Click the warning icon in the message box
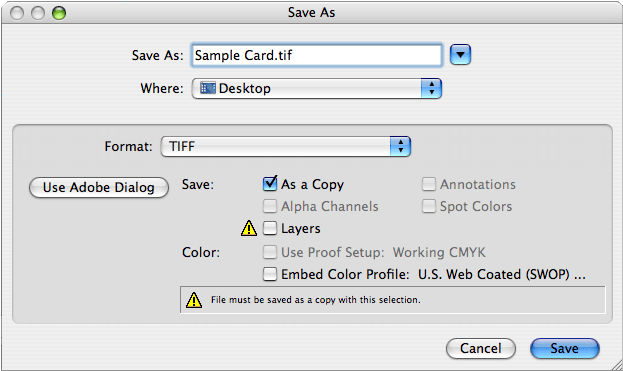 click(194, 300)
